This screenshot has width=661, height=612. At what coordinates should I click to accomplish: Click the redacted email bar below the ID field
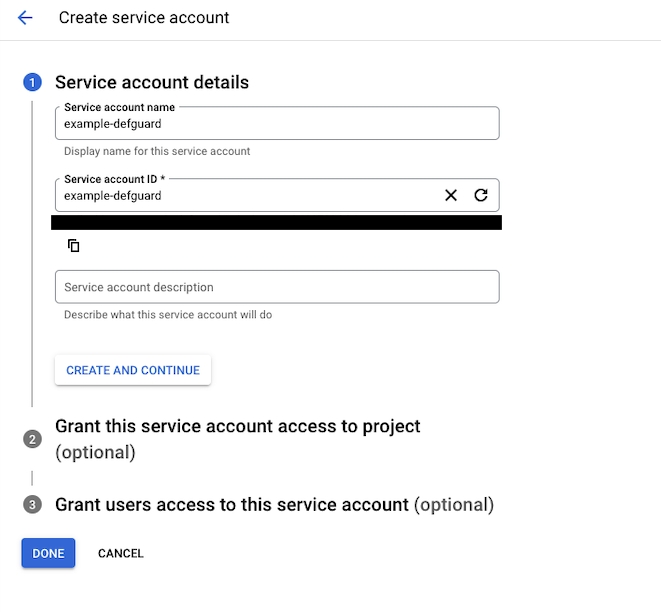coord(278,222)
